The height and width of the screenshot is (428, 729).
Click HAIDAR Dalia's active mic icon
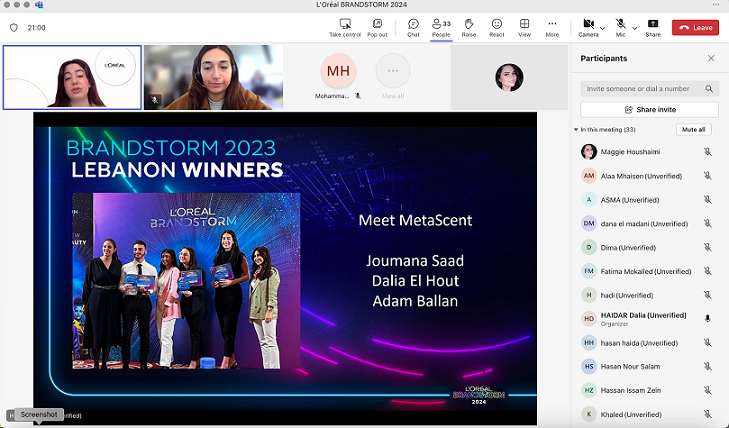click(708, 318)
